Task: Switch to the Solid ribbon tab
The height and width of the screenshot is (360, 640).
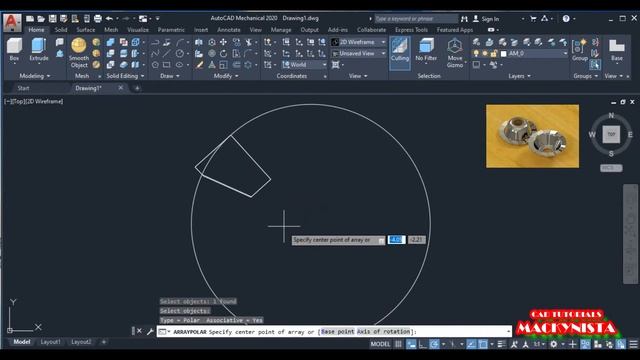Action: pos(61,30)
